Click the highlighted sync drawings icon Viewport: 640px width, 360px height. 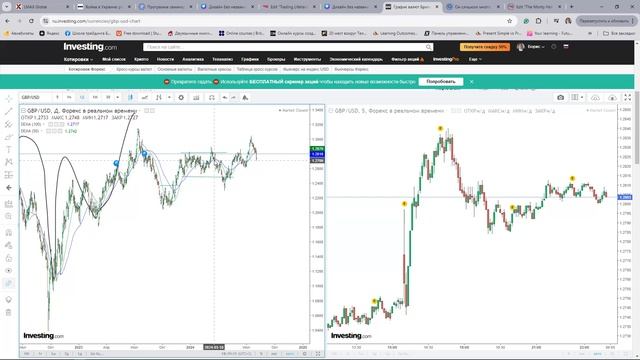coord(9,283)
